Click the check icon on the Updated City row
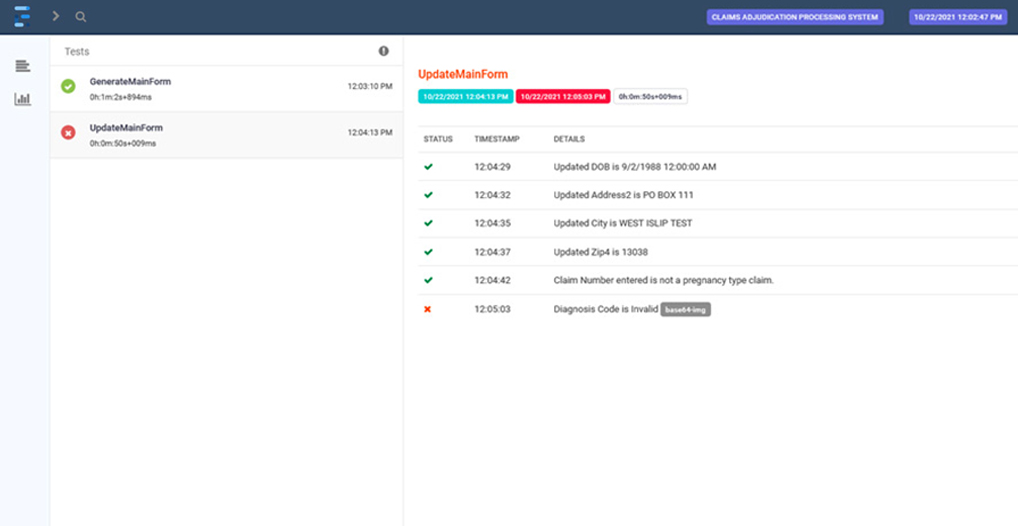Viewport: 1018px width, 526px height. pos(428,223)
